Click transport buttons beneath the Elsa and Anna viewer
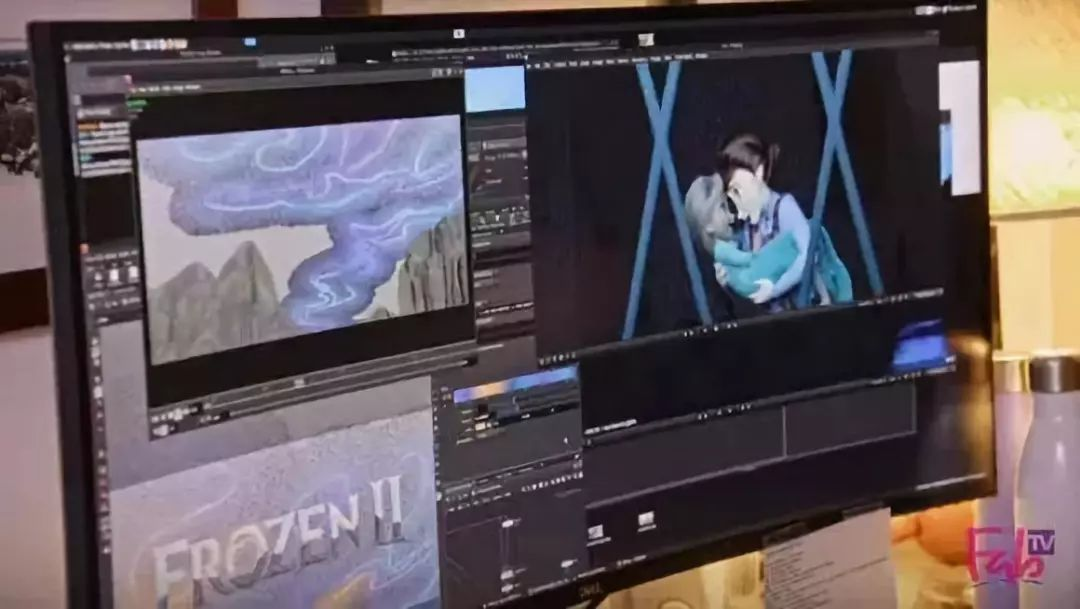The width and height of the screenshot is (1080, 609). 713,329
